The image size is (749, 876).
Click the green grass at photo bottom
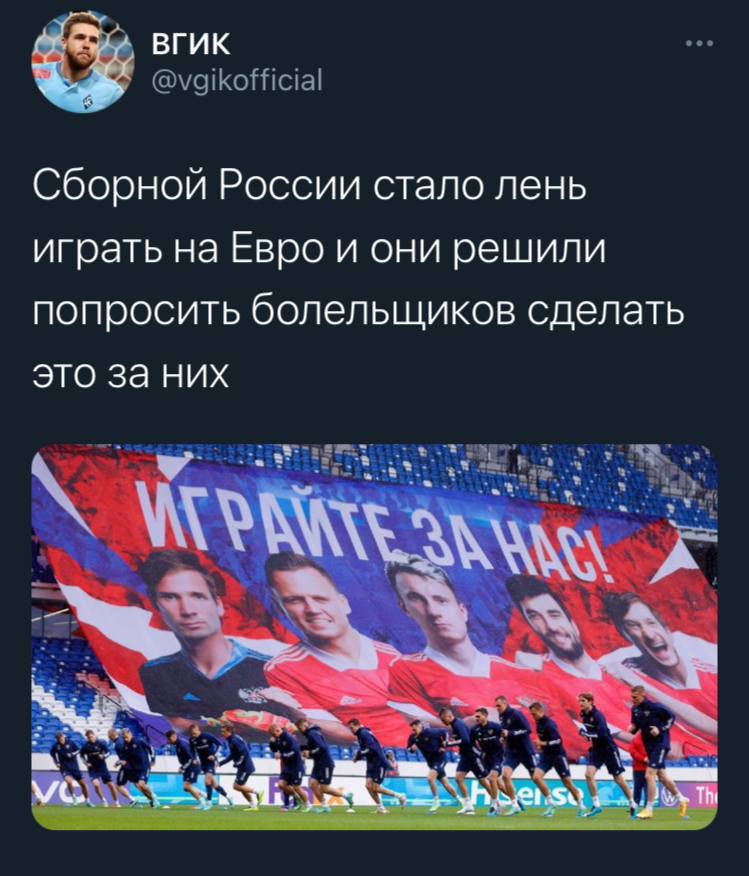pyautogui.click(x=374, y=818)
